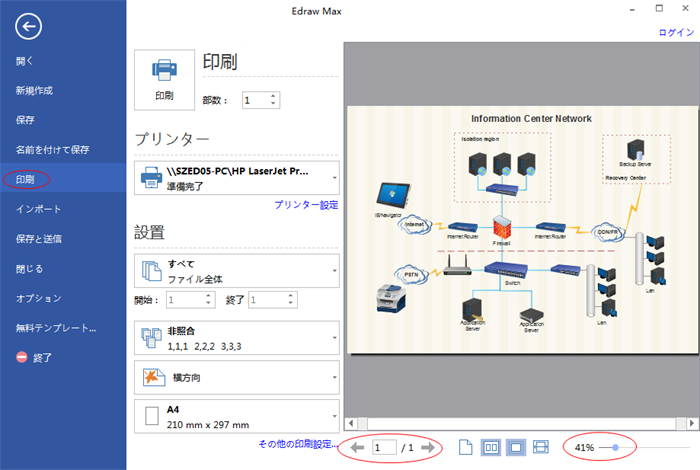Open オプション in the sidebar menu
700x470 pixels.
pyautogui.click(x=38, y=298)
